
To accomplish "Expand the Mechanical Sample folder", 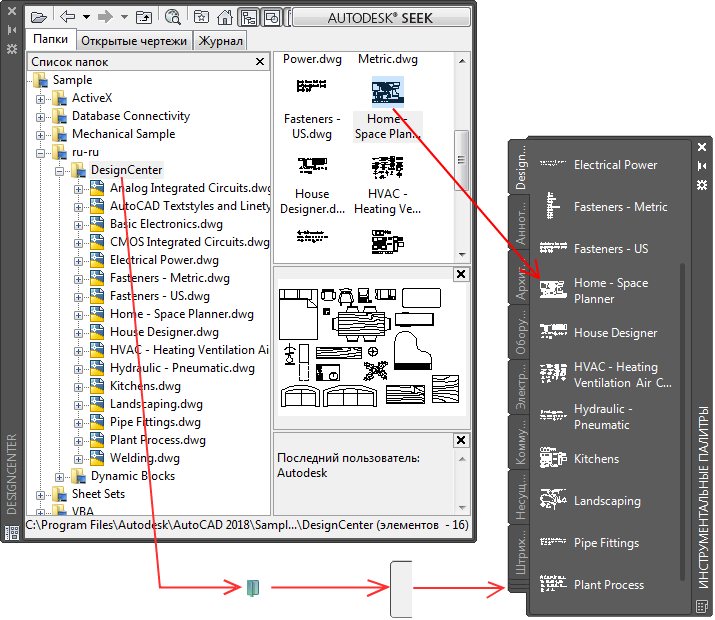I will [x=41, y=135].
